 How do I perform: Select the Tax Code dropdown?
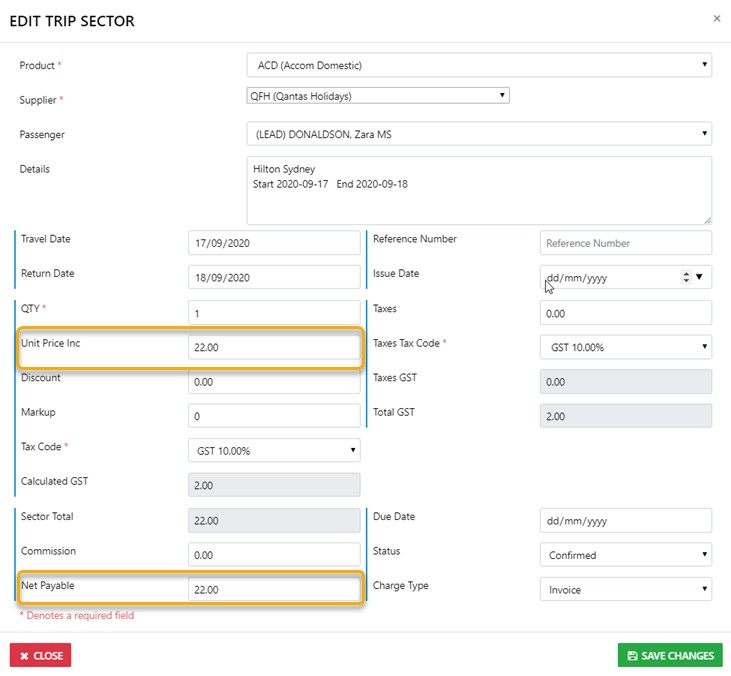(x=274, y=451)
